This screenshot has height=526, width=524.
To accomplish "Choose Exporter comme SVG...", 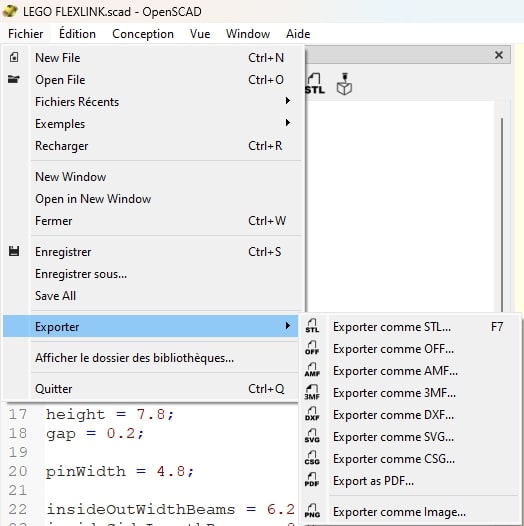I will [410, 437].
